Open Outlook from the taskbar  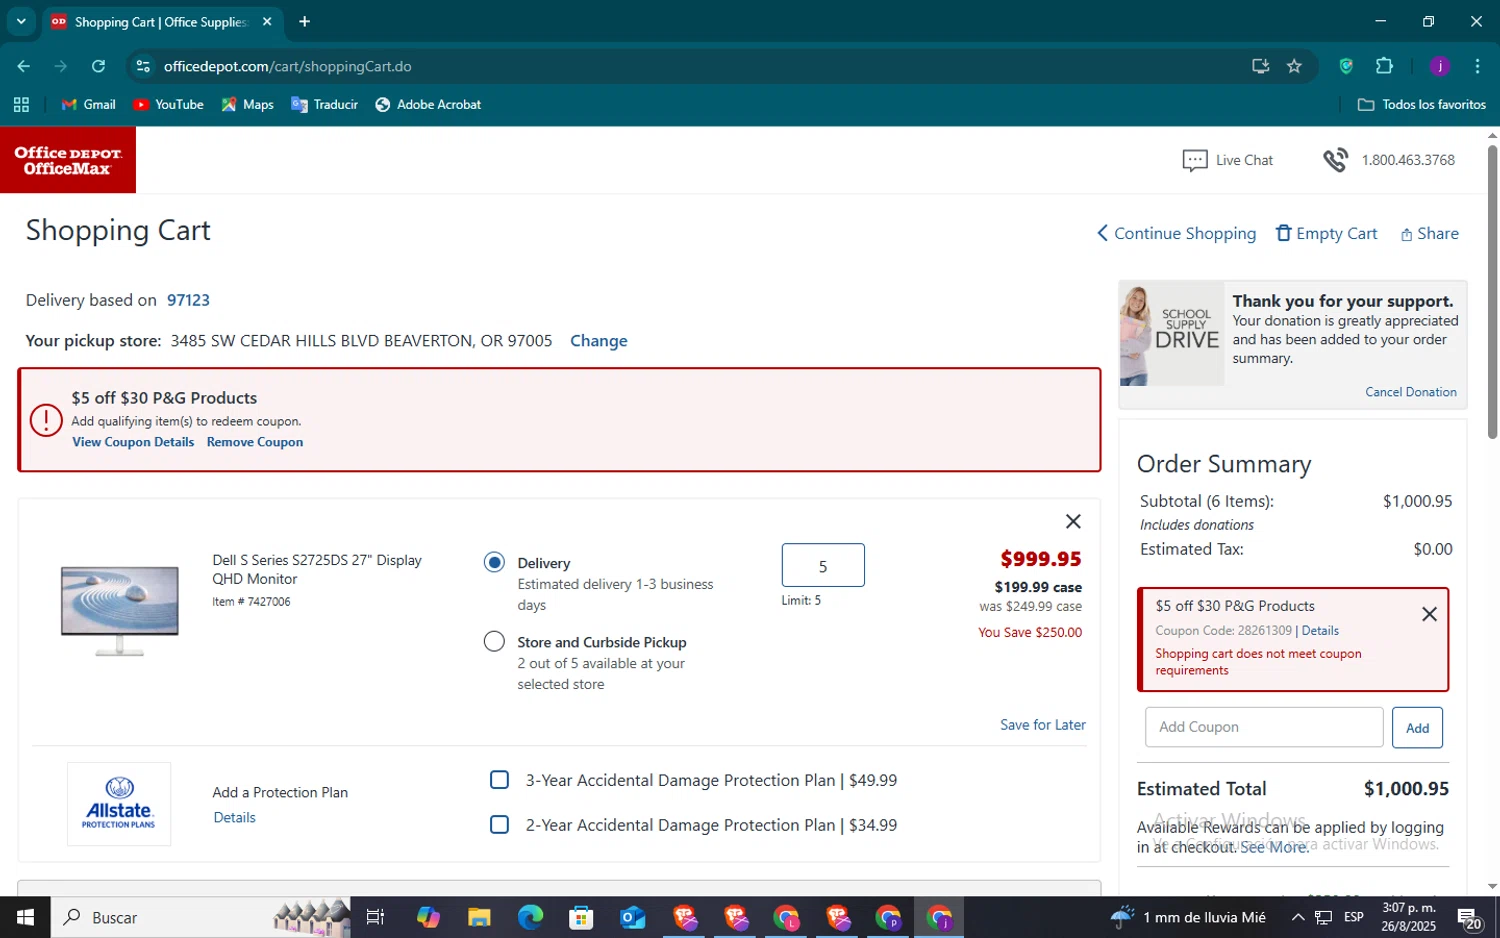coord(632,917)
